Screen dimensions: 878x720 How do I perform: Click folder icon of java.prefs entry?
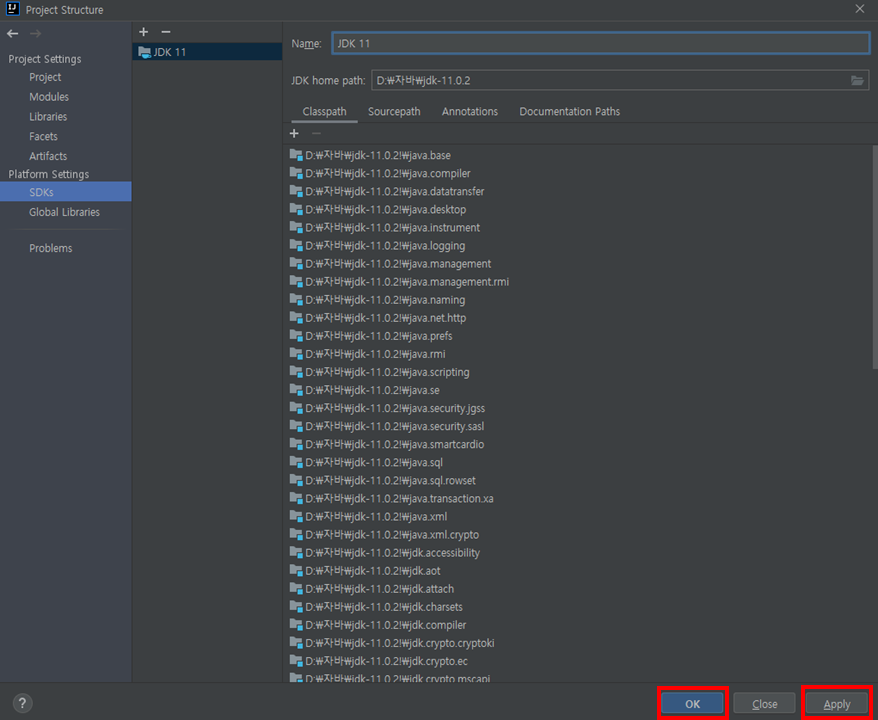(296, 336)
